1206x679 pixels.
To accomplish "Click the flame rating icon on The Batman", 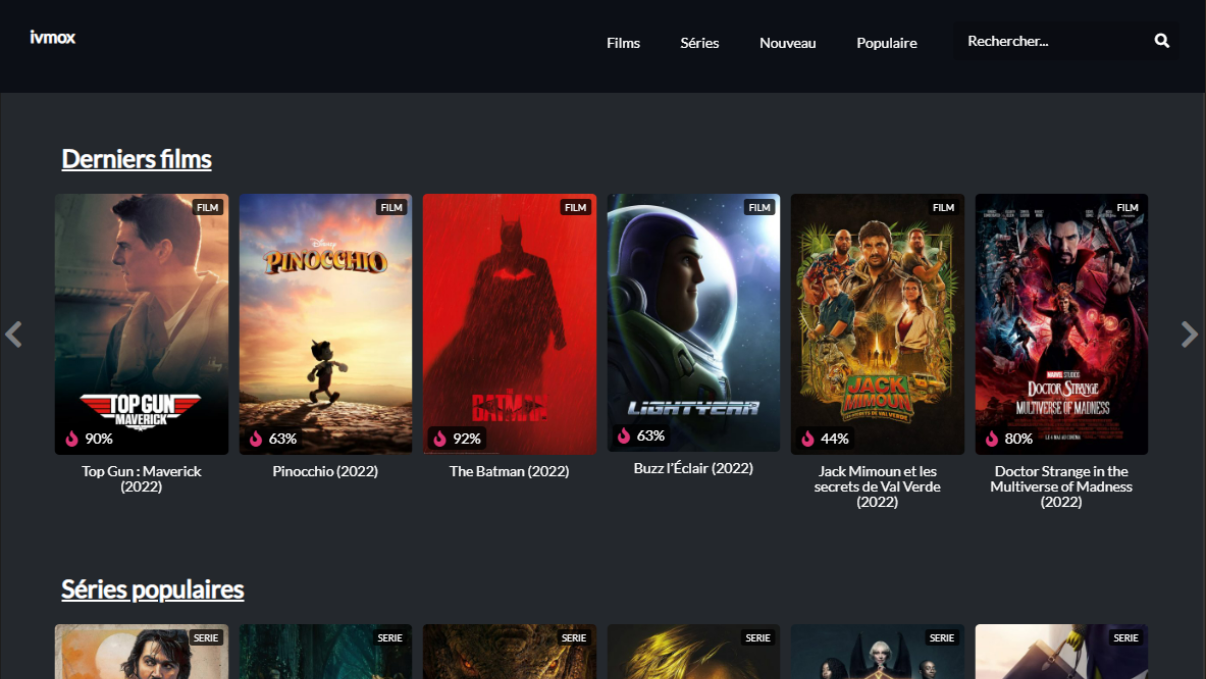I will pyautogui.click(x=440, y=438).
